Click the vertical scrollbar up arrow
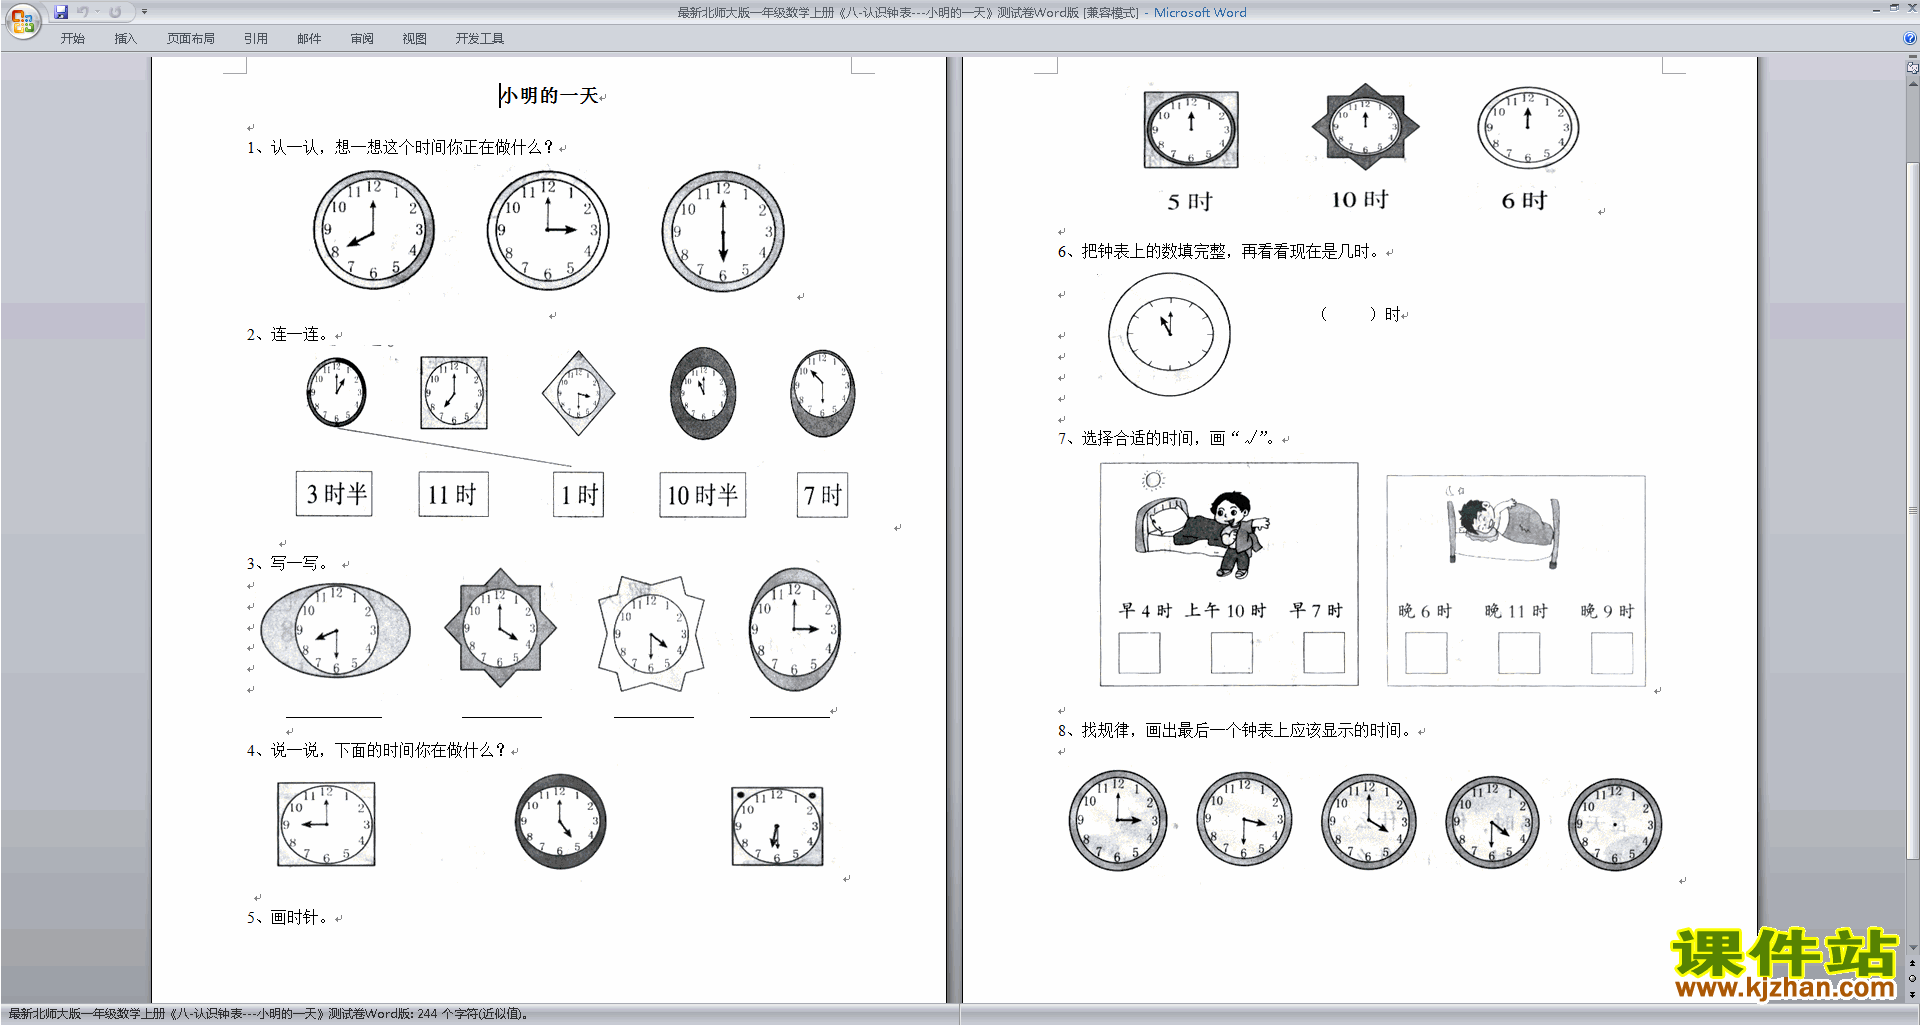The height and width of the screenshot is (1025, 1920). point(1912,83)
